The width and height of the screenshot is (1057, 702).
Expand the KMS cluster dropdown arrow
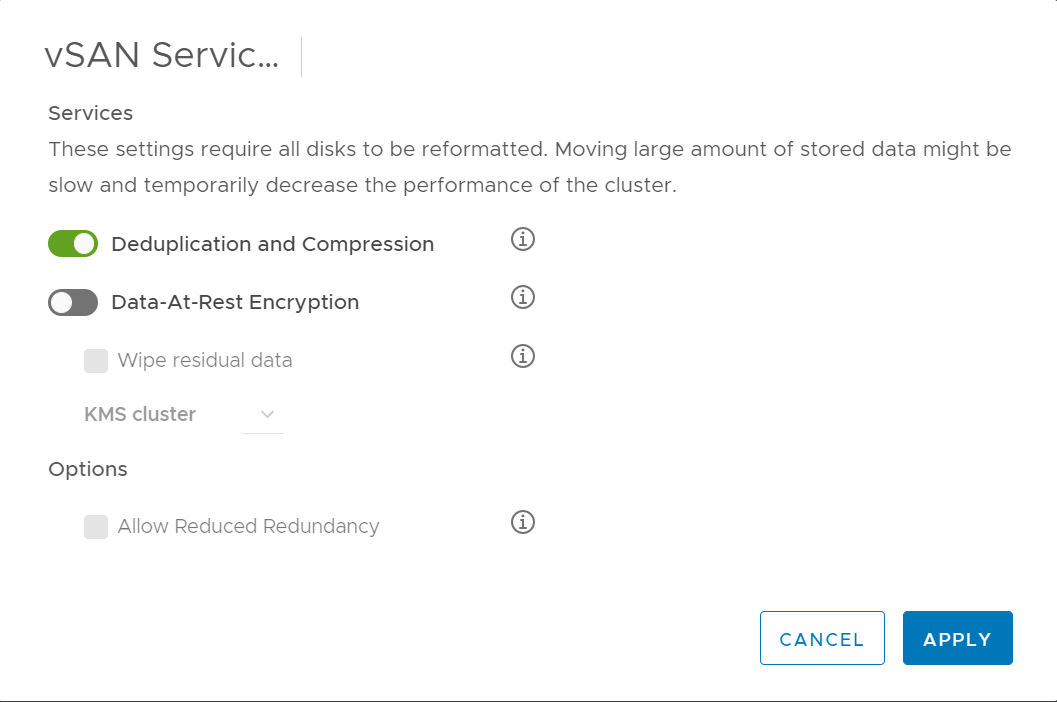[267, 414]
